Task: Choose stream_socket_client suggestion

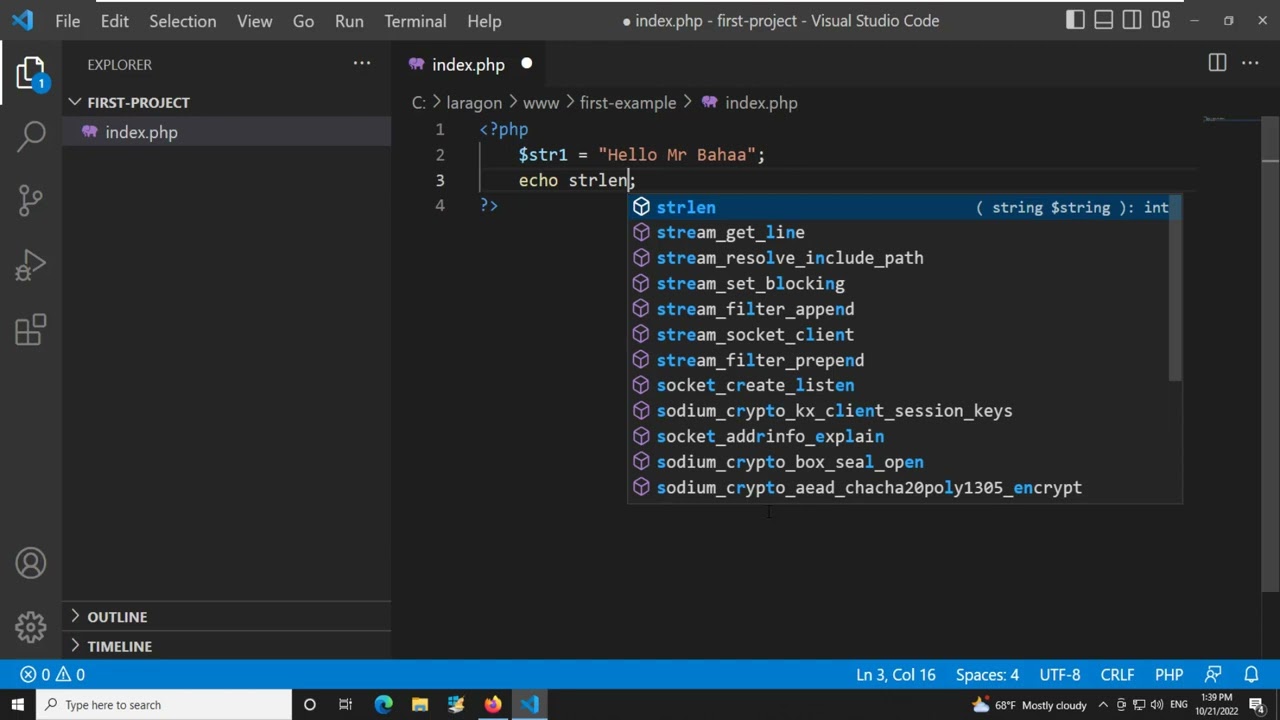Action: (x=898, y=335)
